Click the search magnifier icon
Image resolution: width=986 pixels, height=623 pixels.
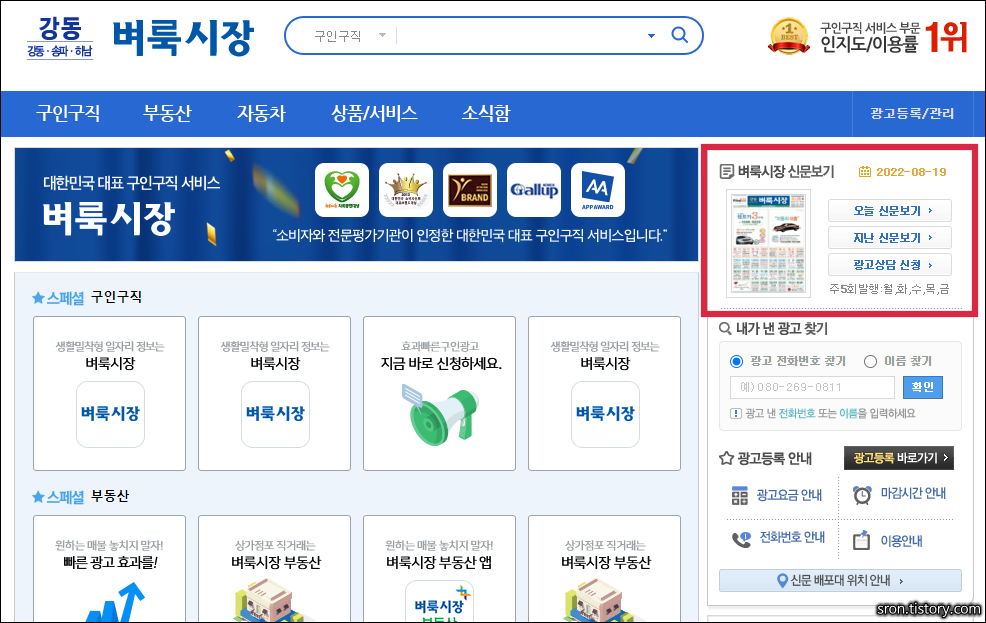coord(679,35)
